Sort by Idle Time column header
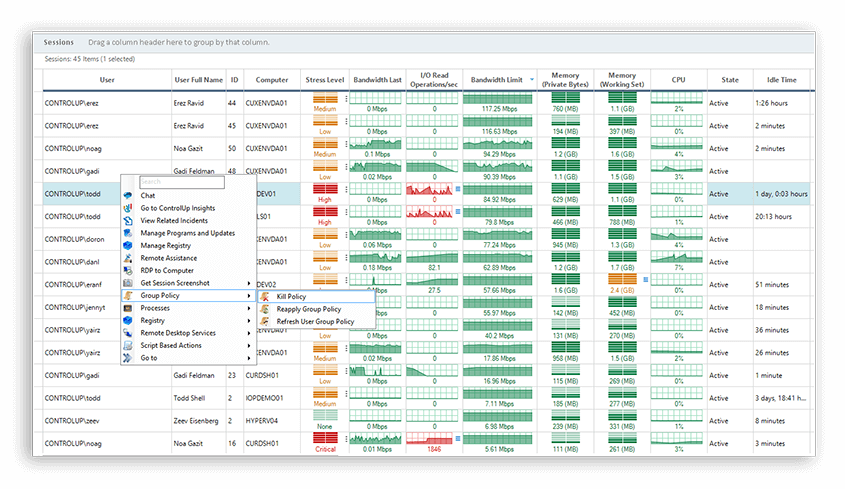This screenshot has height=489, width=845. point(781,80)
